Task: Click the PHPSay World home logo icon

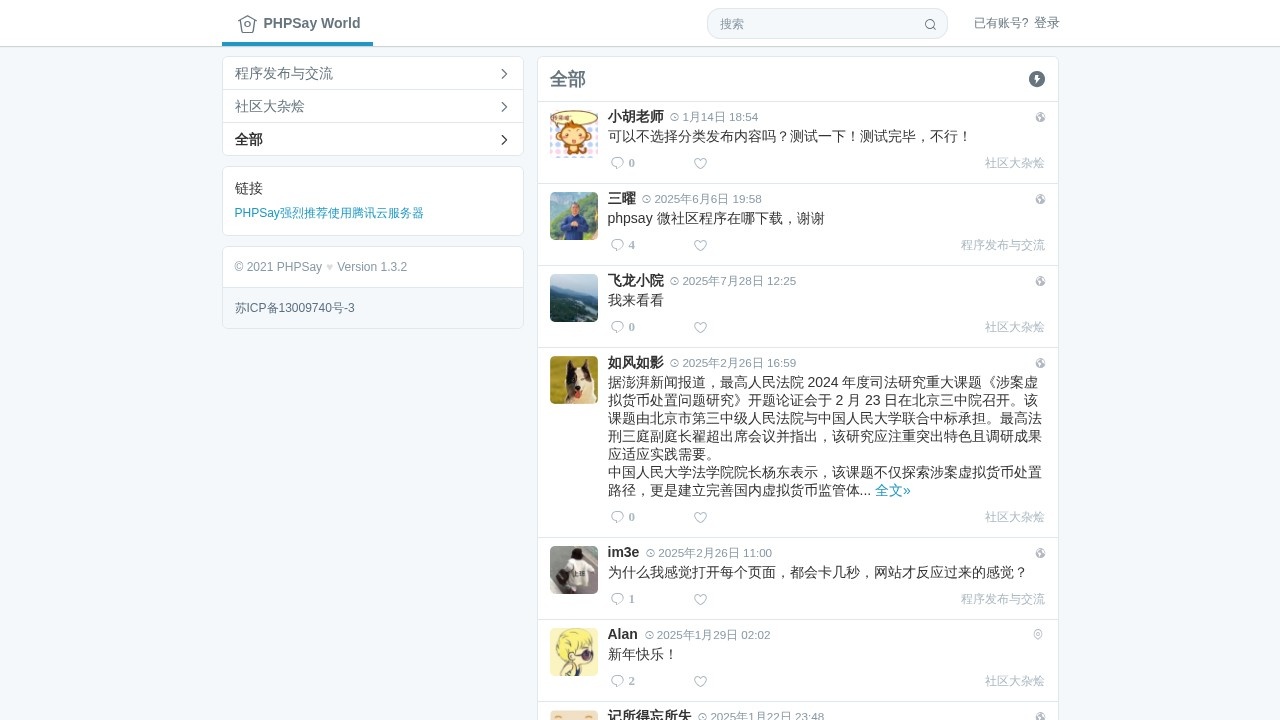Action: point(247,24)
